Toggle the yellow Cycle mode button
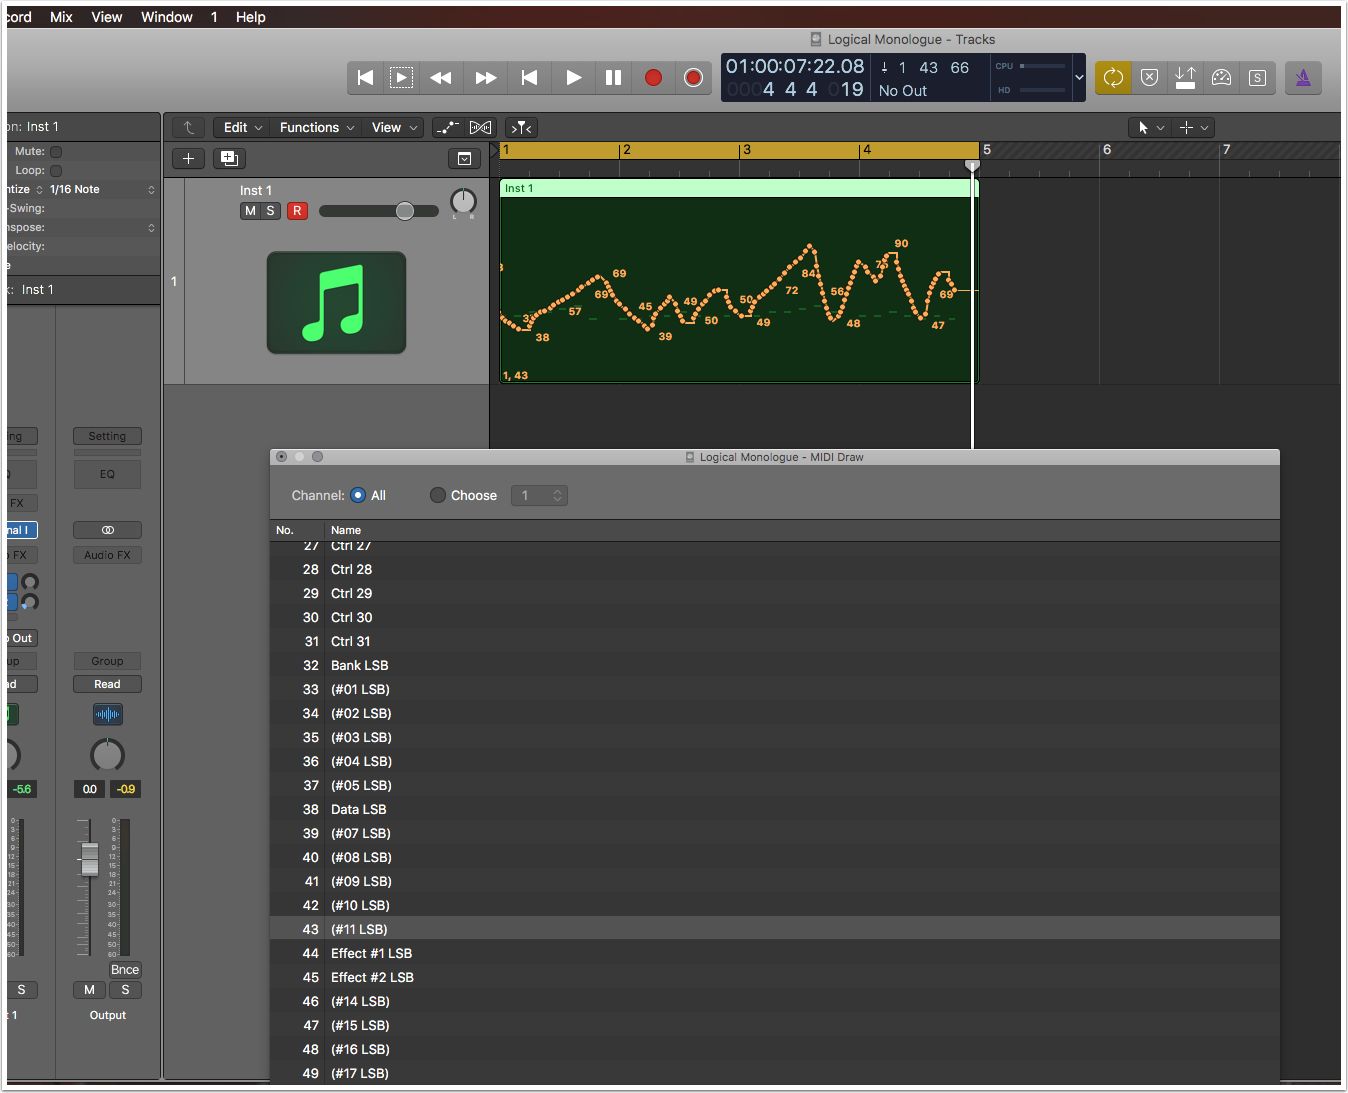Image resolution: width=1348 pixels, height=1093 pixels. 1113,78
